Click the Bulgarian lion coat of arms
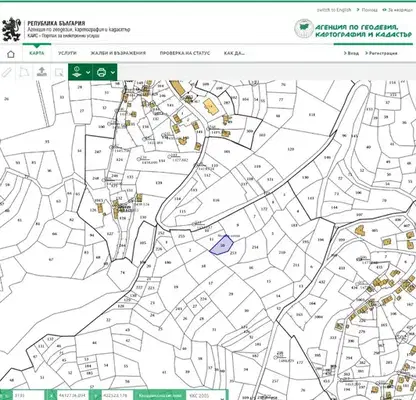This screenshot has height=400, width=416. tap(12, 29)
